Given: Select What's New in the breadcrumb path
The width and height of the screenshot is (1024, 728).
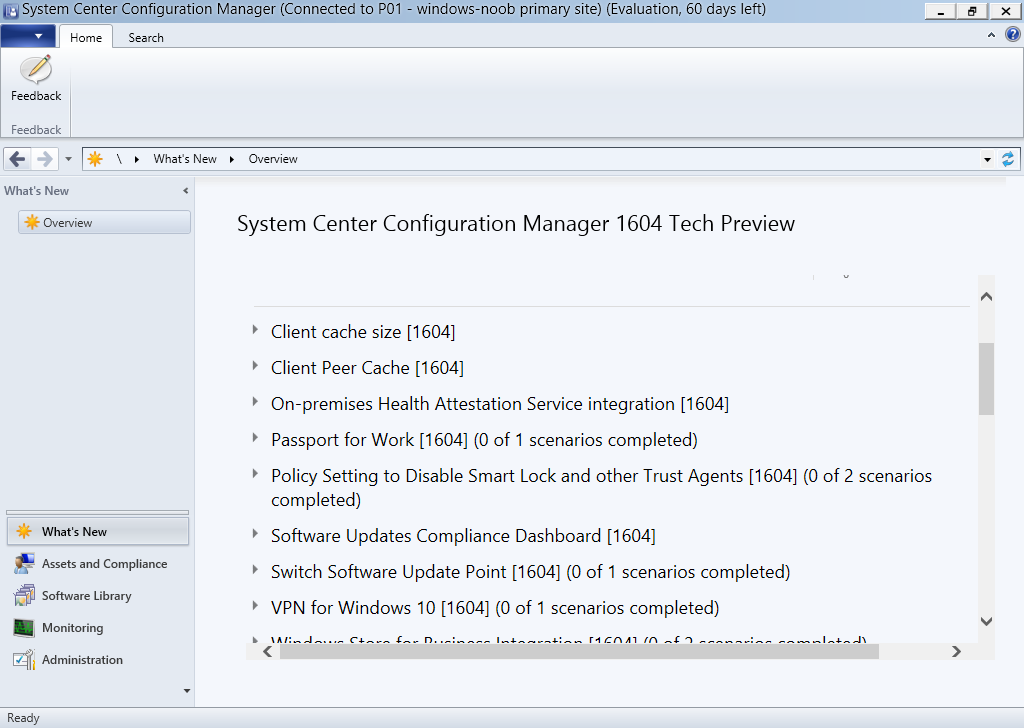Looking at the screenshot, I should pyautogui.click(x=185, y=159).
